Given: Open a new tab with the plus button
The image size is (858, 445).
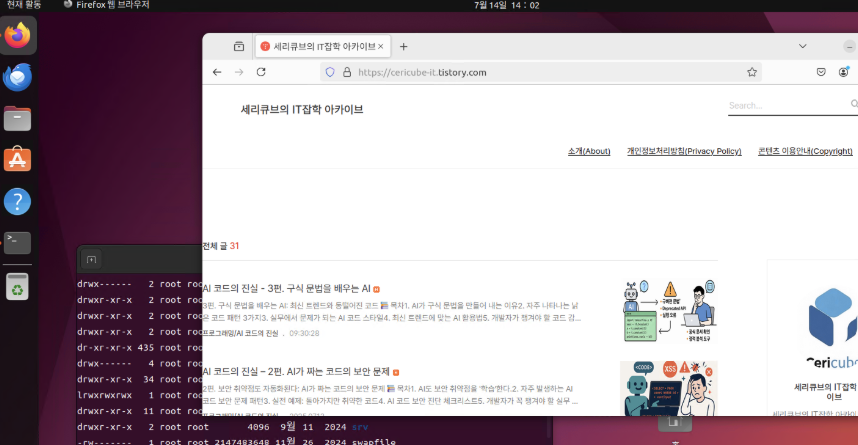Looking at the screenshot, I should (x=403, y=47).
